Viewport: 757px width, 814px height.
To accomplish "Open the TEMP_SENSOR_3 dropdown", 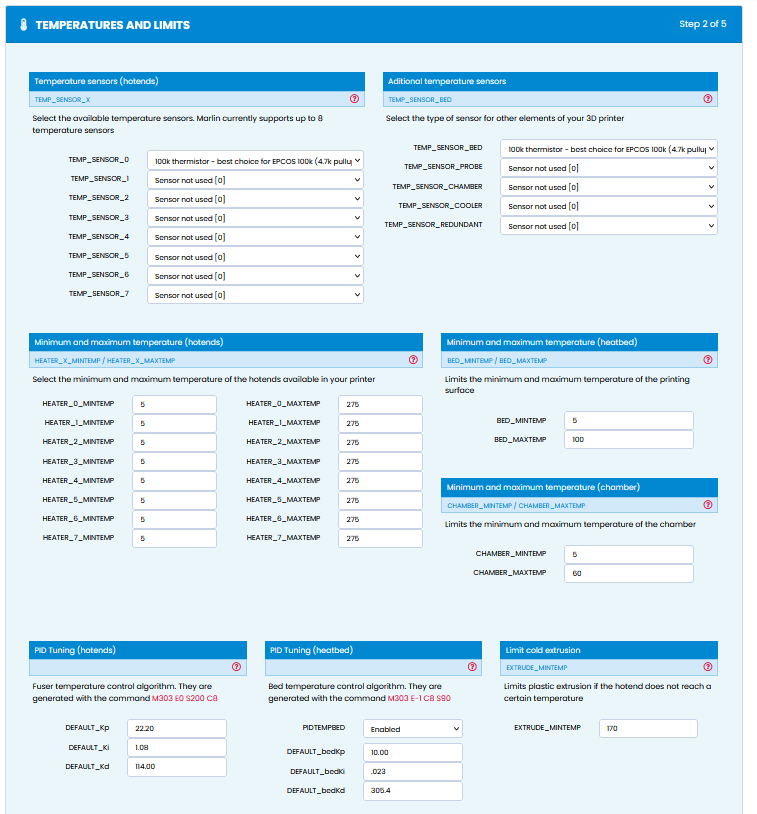I will coord(255,218).
